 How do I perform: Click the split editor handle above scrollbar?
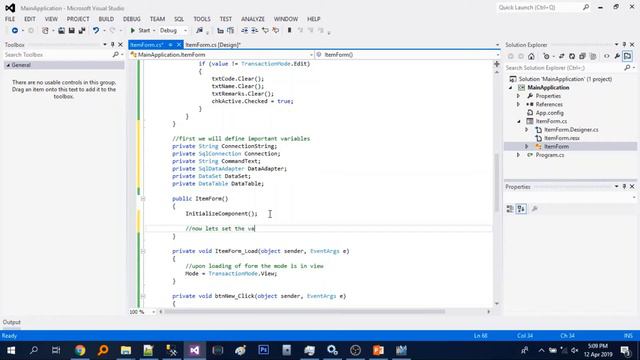point(497,64)
